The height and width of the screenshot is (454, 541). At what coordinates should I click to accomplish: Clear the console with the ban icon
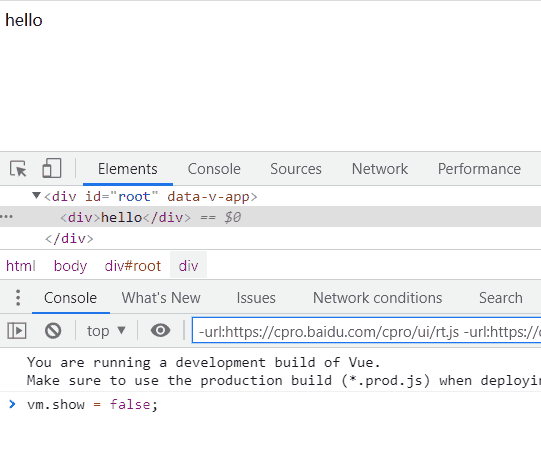click(x=53, y=331)
